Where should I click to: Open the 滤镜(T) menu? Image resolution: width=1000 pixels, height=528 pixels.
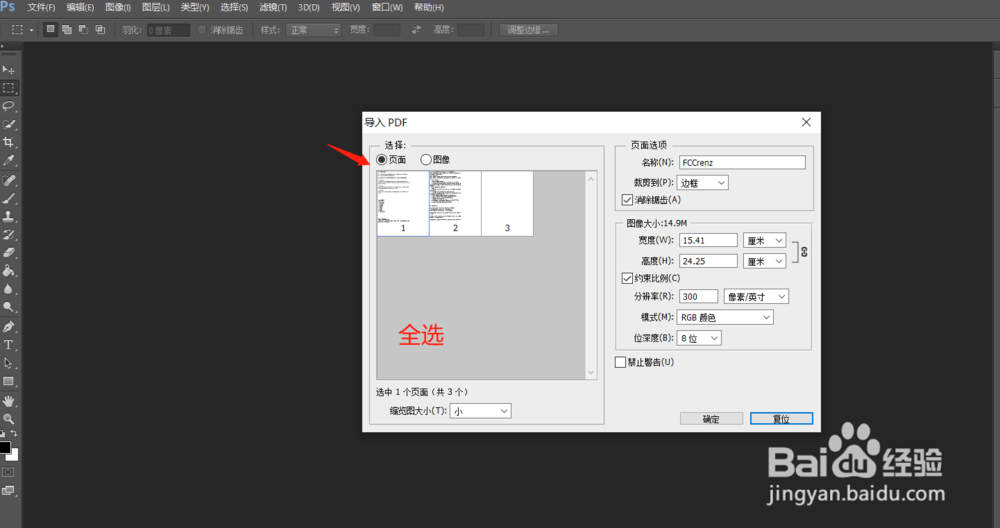[273, 8]
